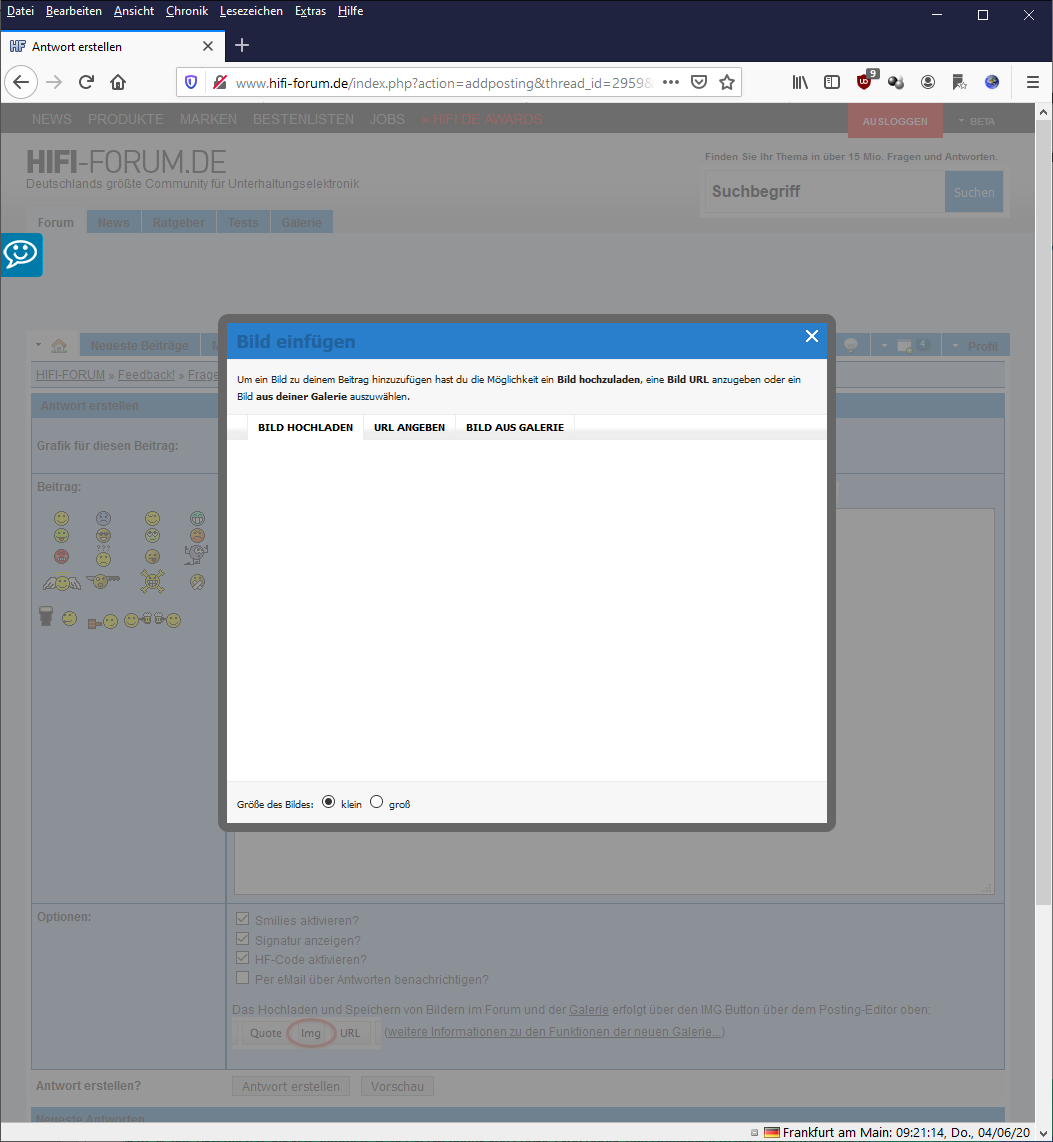Insert the skull crossbones smiley
Screen dimensions: 1053x1142
coord(152,581)
